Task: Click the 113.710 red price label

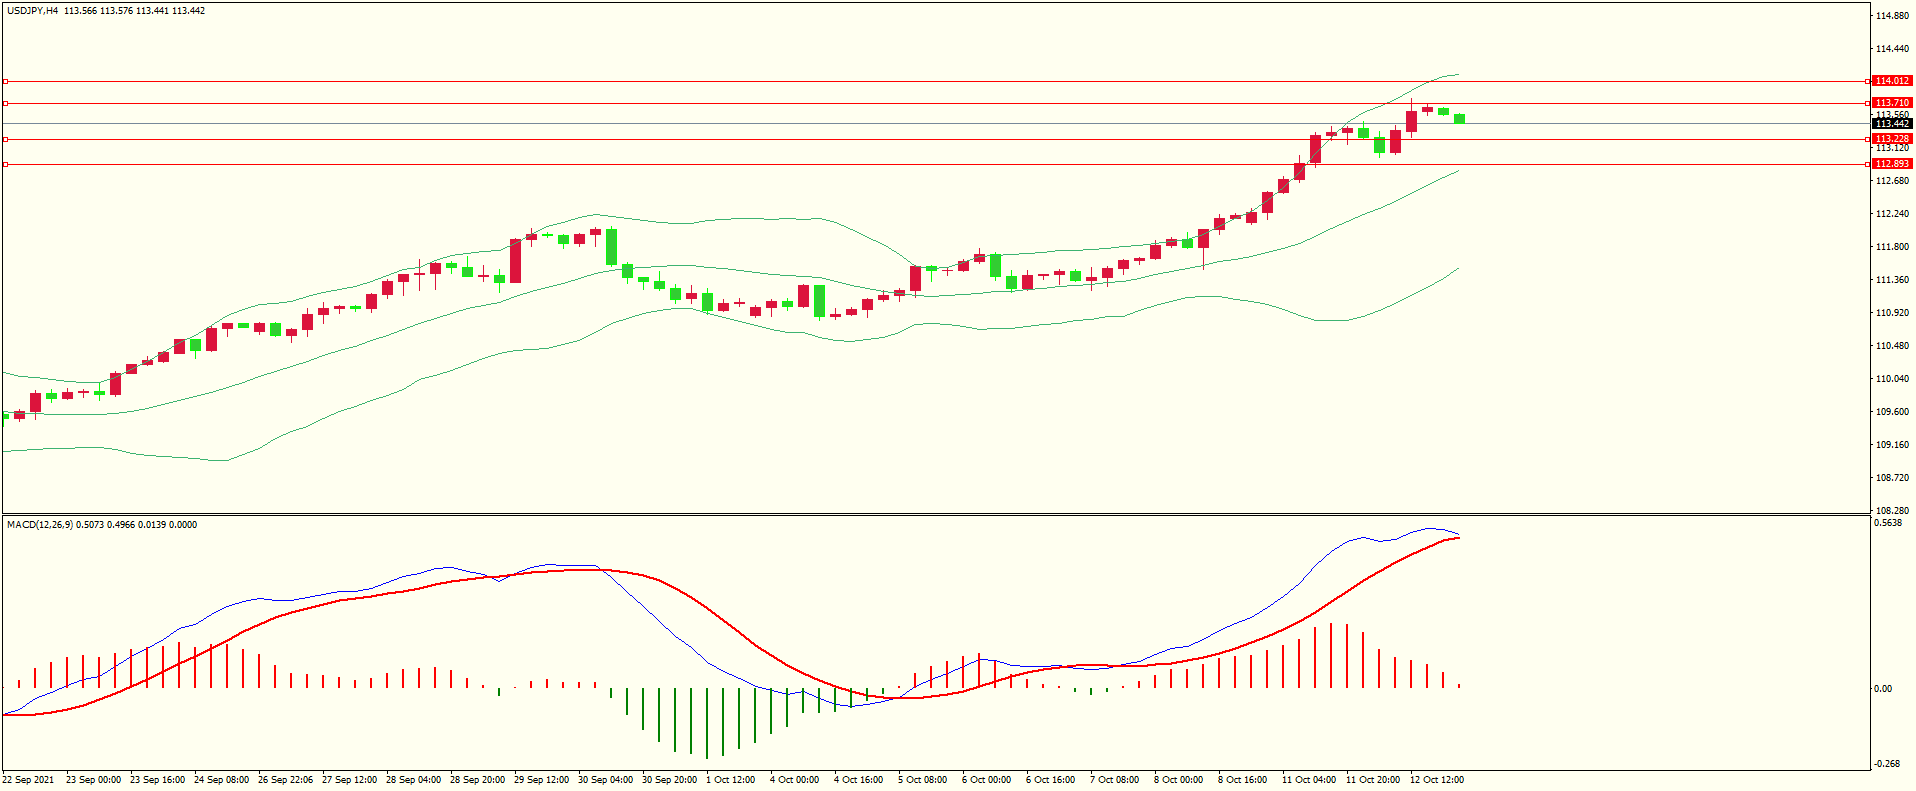Action: [x=1891, y=103]
